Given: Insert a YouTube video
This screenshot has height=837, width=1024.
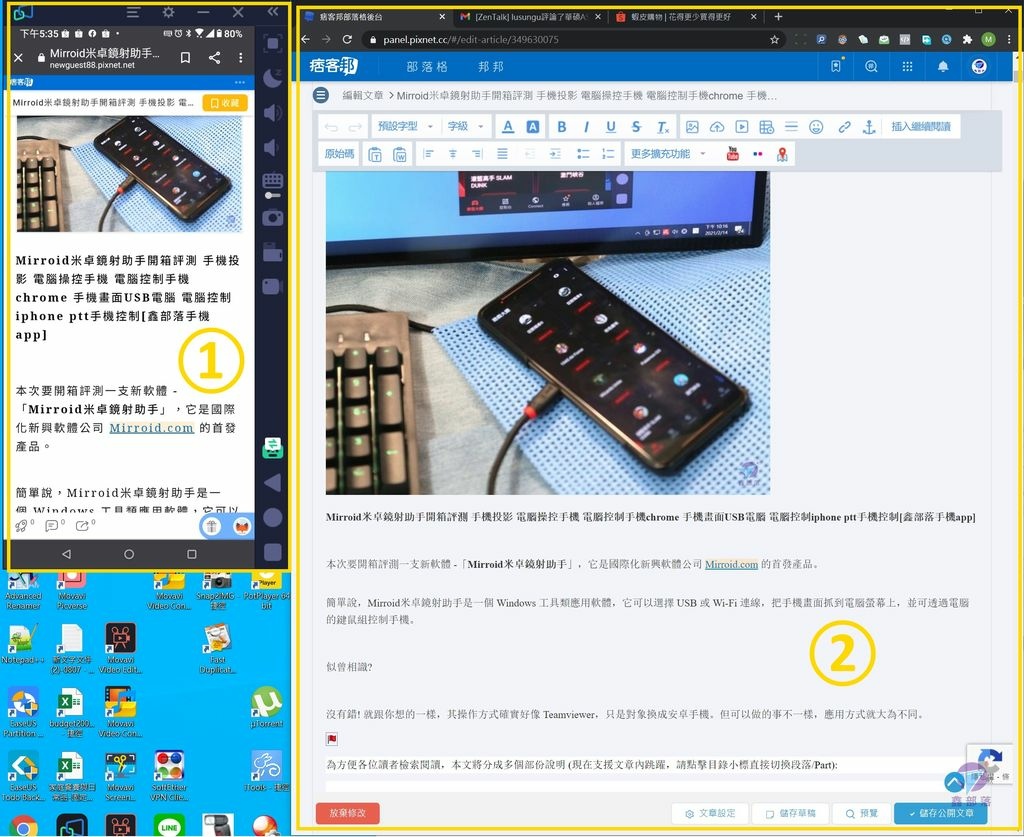Looking at the screenshot, I should (x=733, y=154).
